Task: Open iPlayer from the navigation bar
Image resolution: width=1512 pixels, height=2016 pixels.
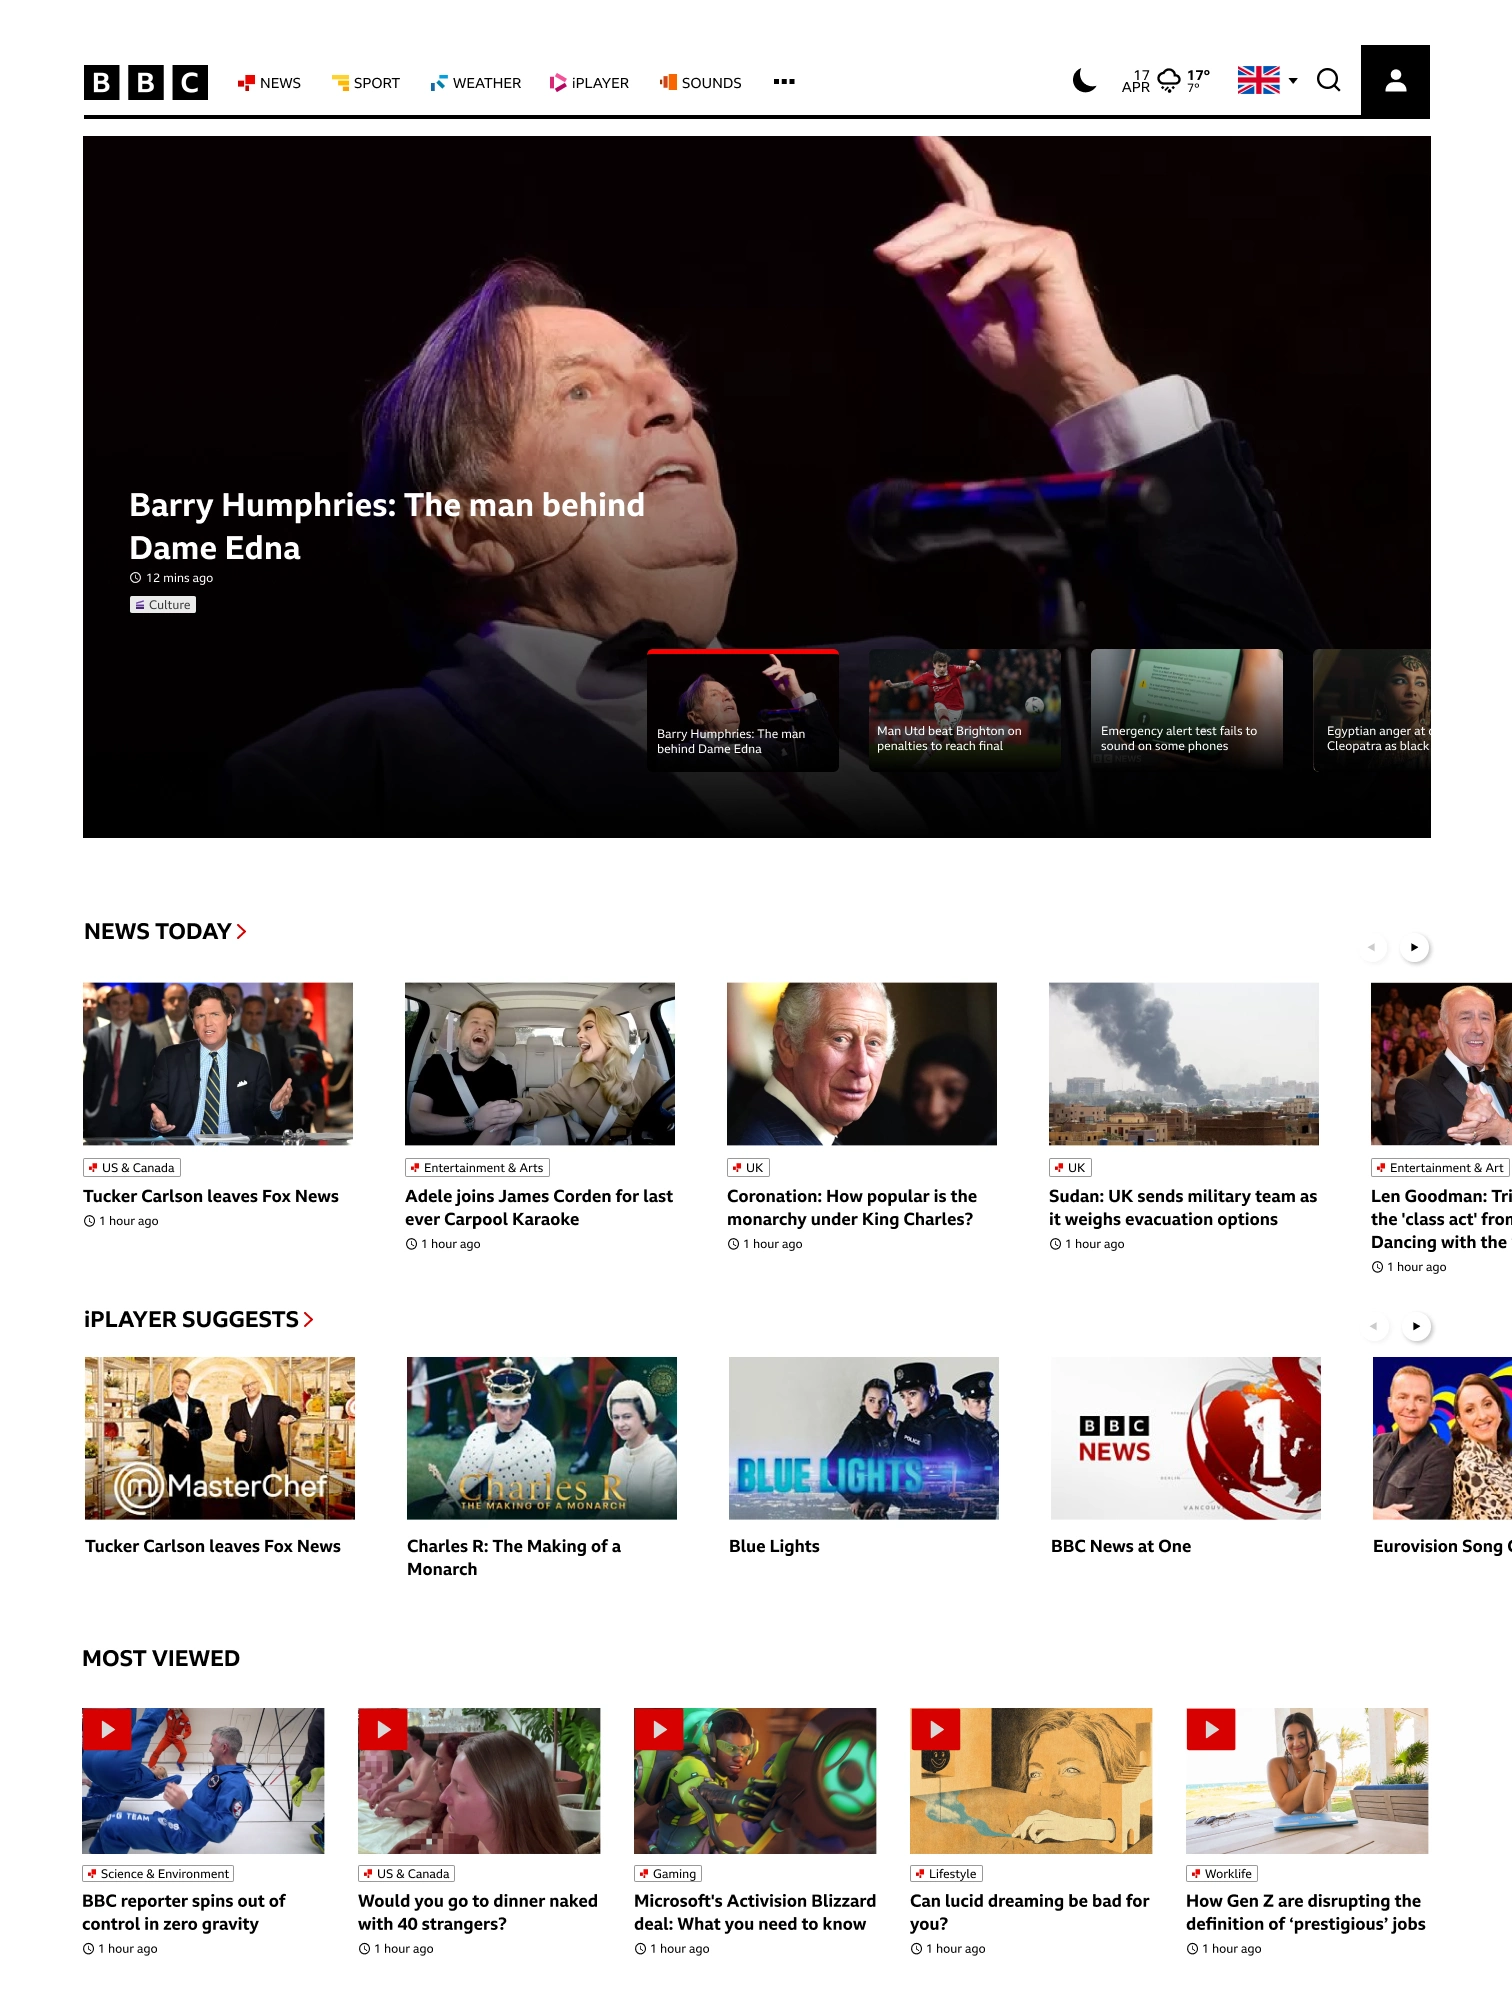Action: (589, 83)
